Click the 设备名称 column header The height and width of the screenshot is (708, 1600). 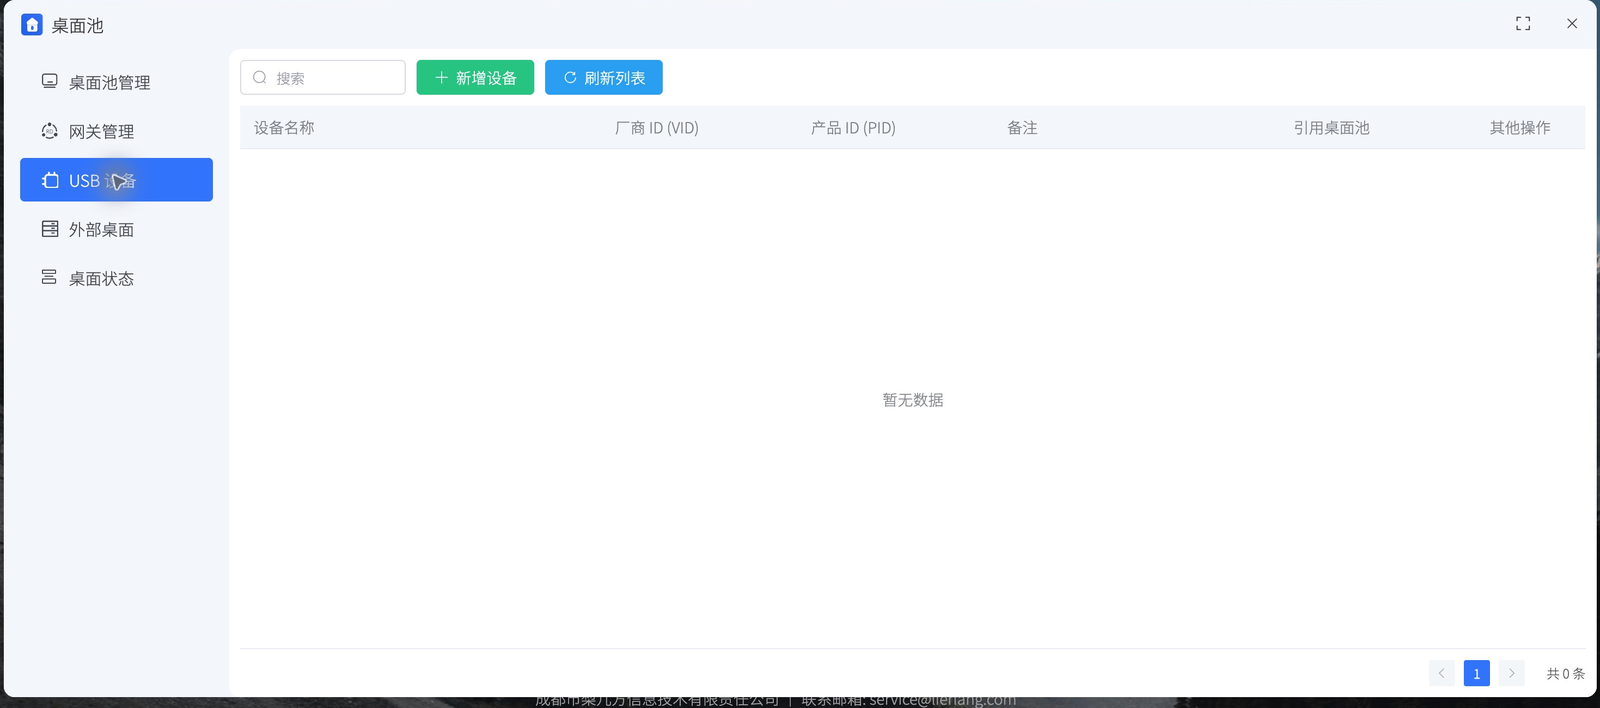284,128
